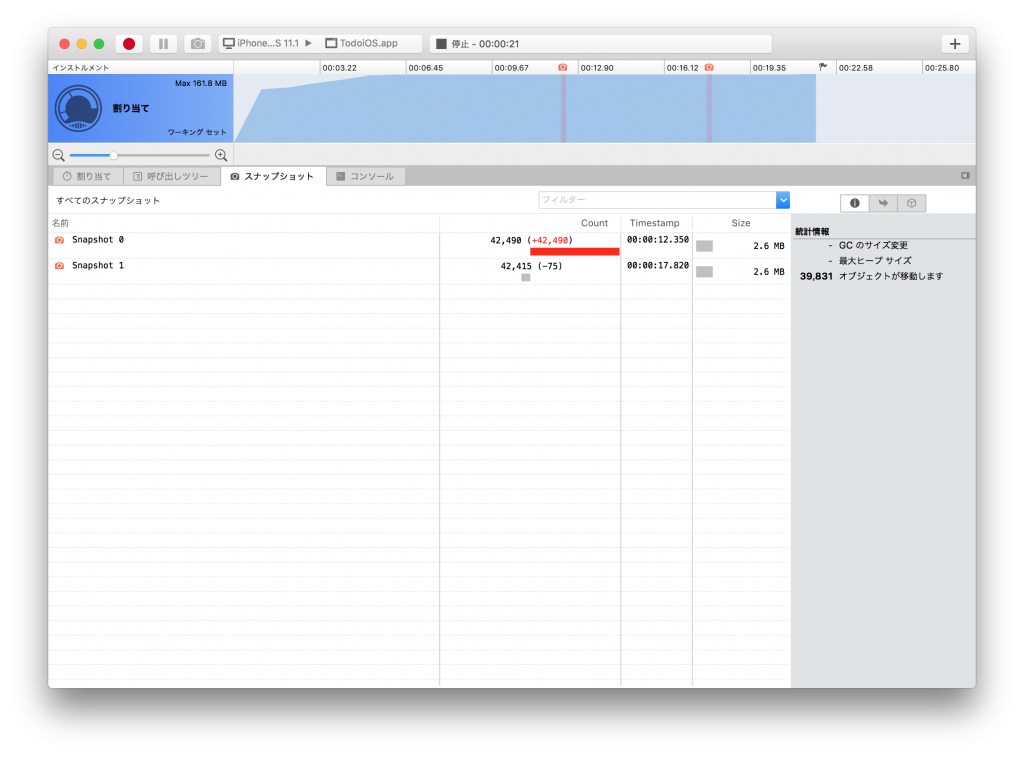Click the zoom out magnifier icon
Viewport: 1024px width, 757px height.
click(x=59, y=155)
